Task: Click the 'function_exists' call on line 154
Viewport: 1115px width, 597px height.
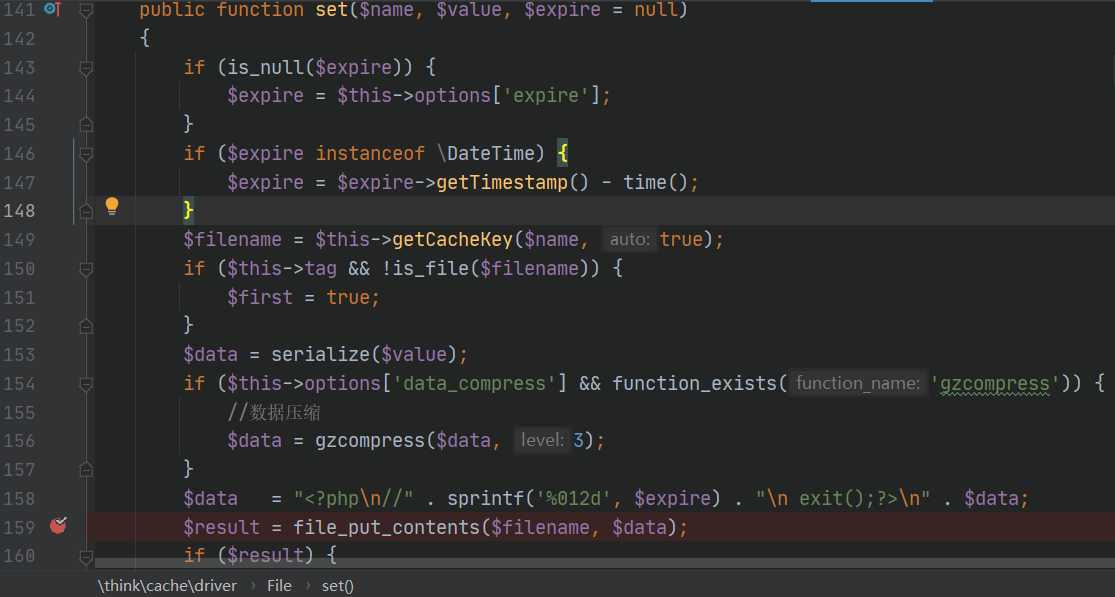Action: click(x=694, y=384)
